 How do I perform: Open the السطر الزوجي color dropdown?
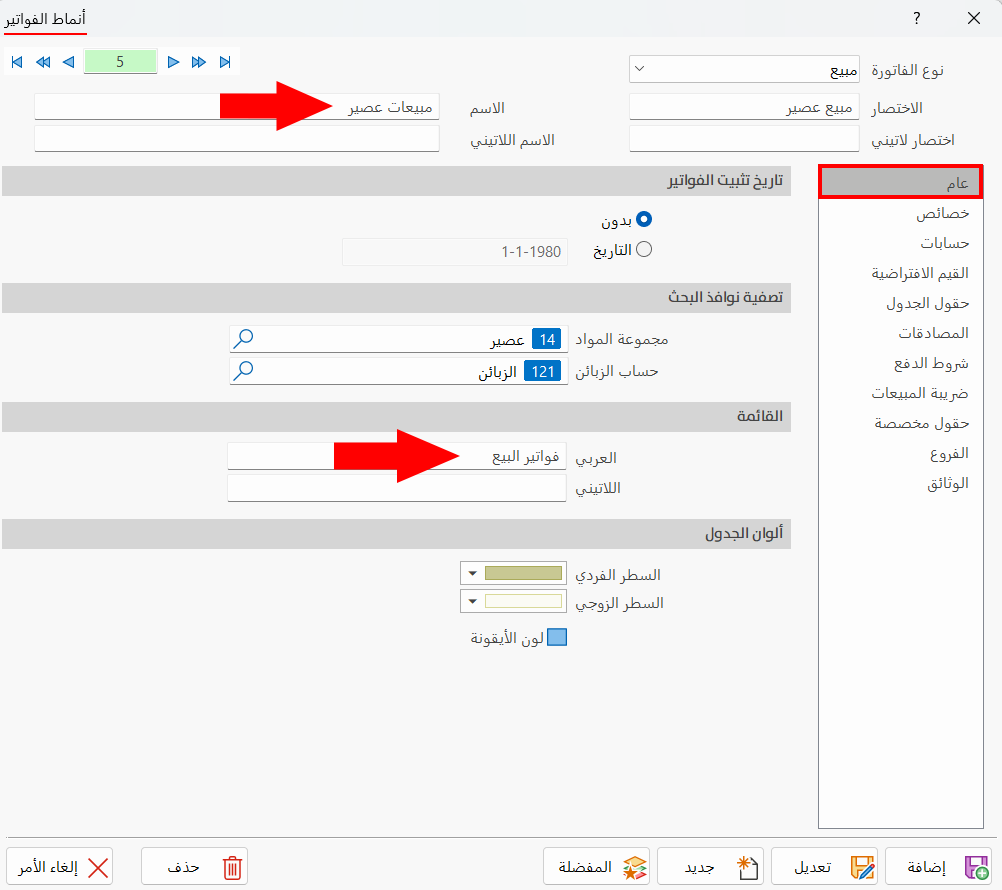pyautogui.click(x=470, y=601)
